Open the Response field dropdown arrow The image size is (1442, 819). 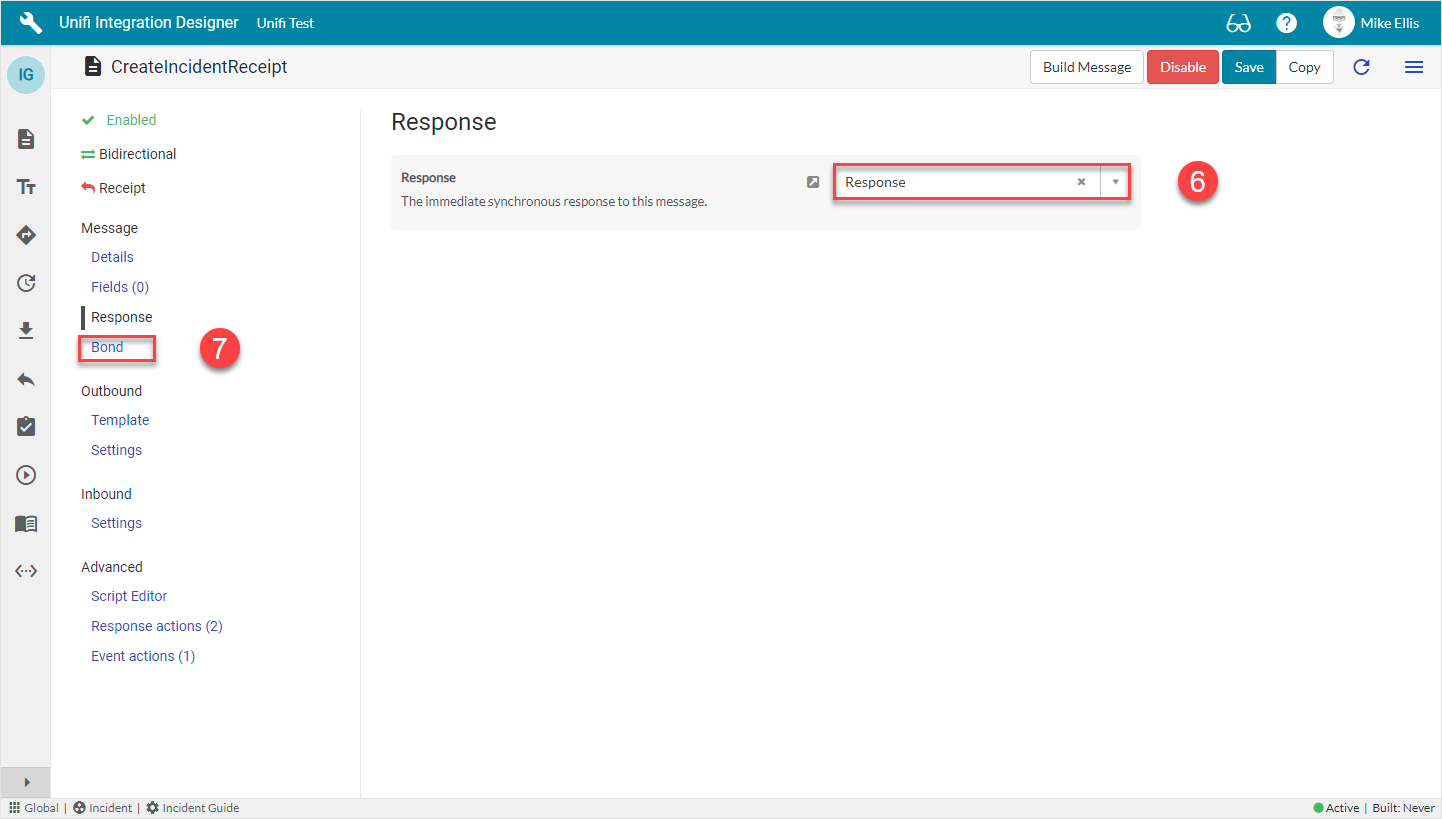point(1114,182)
